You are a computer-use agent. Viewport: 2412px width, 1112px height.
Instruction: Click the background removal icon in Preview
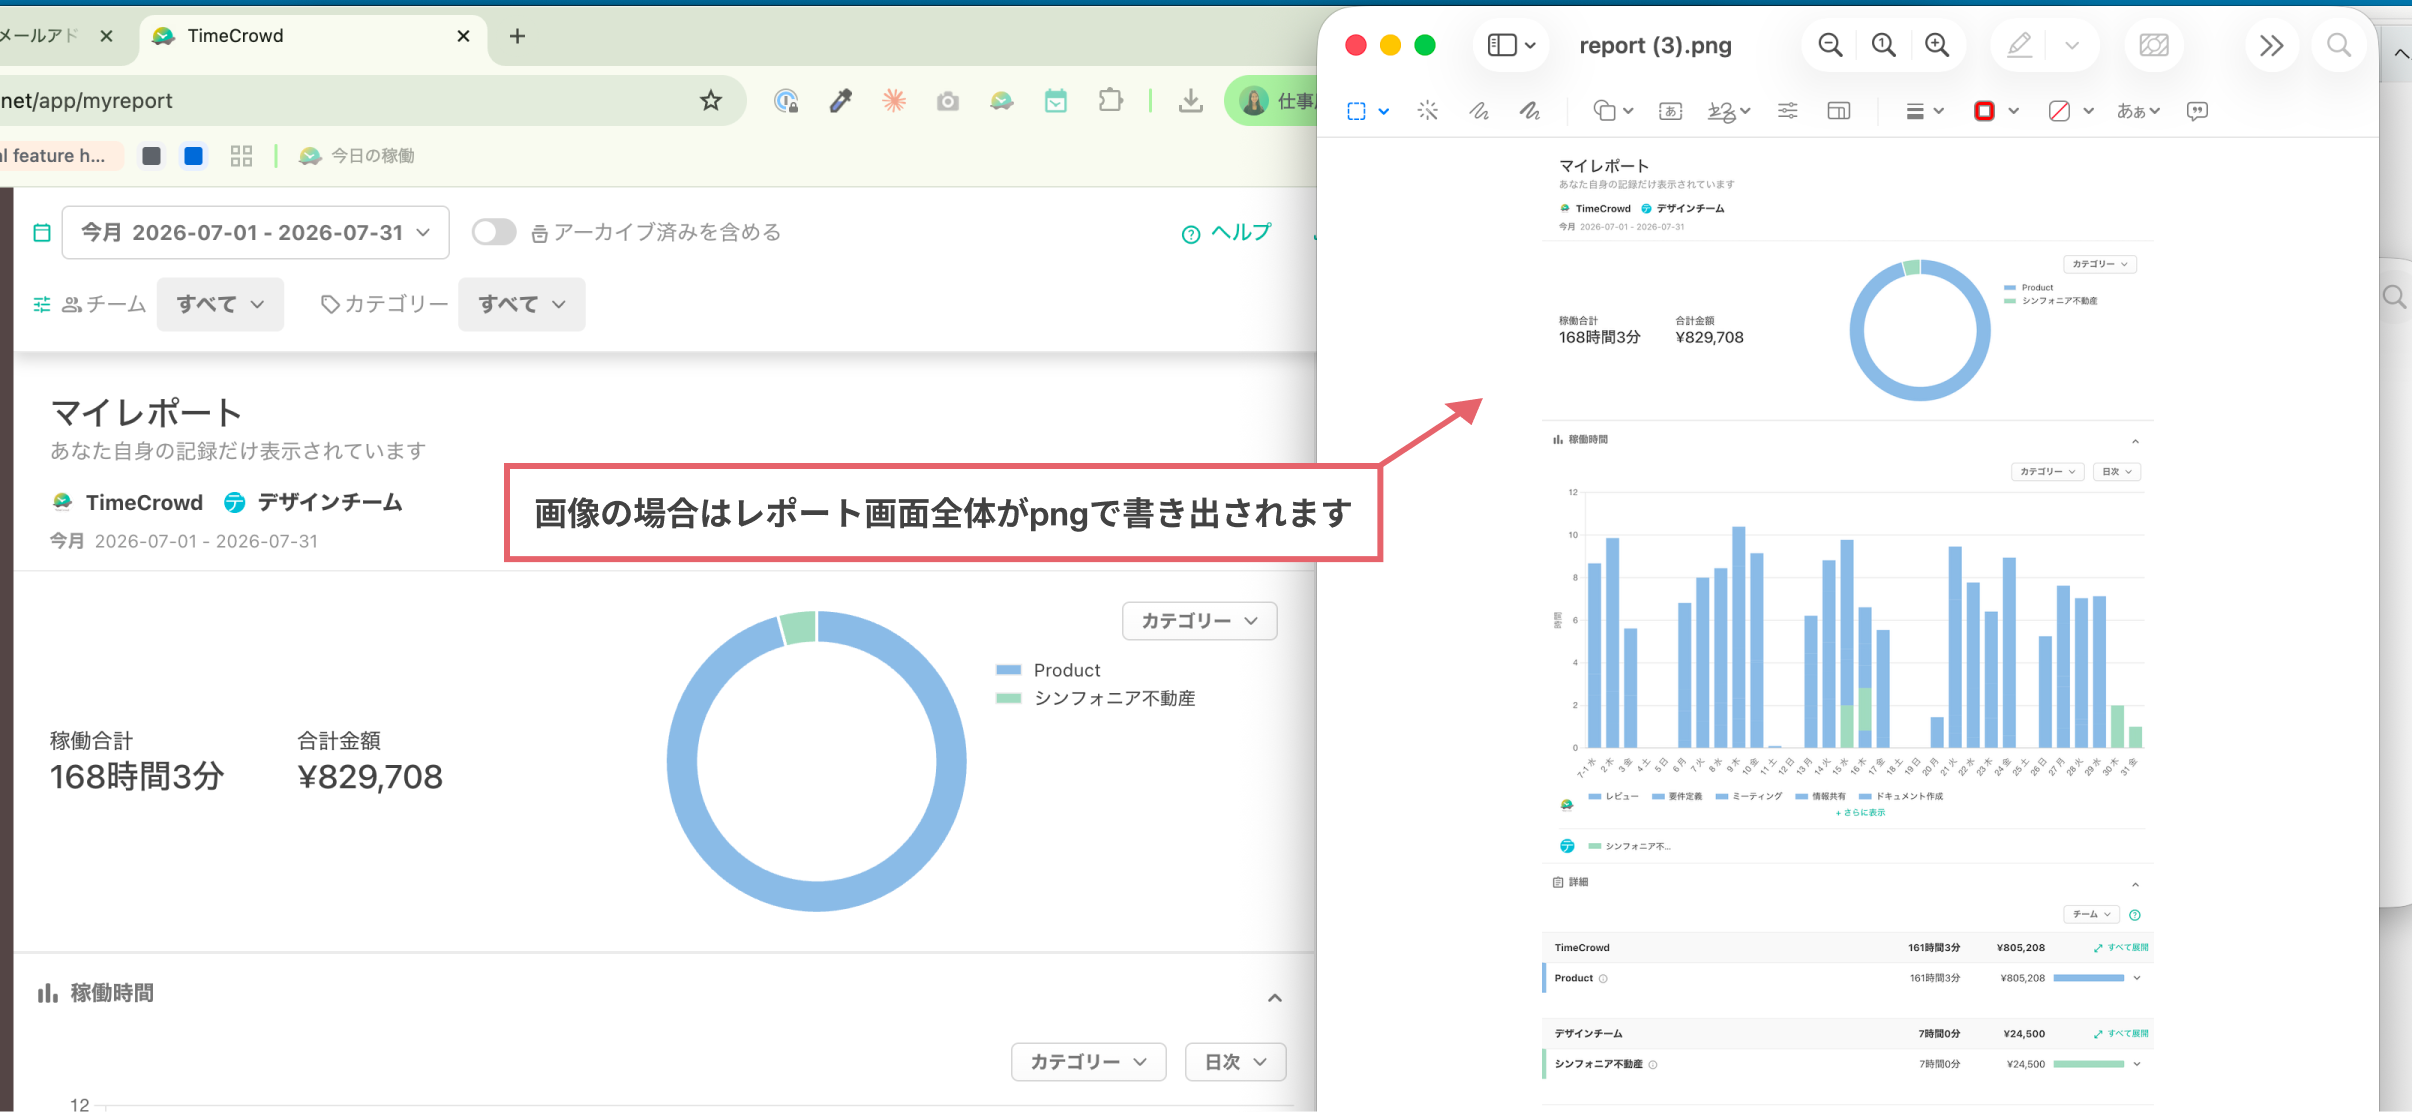point(2154,45)
